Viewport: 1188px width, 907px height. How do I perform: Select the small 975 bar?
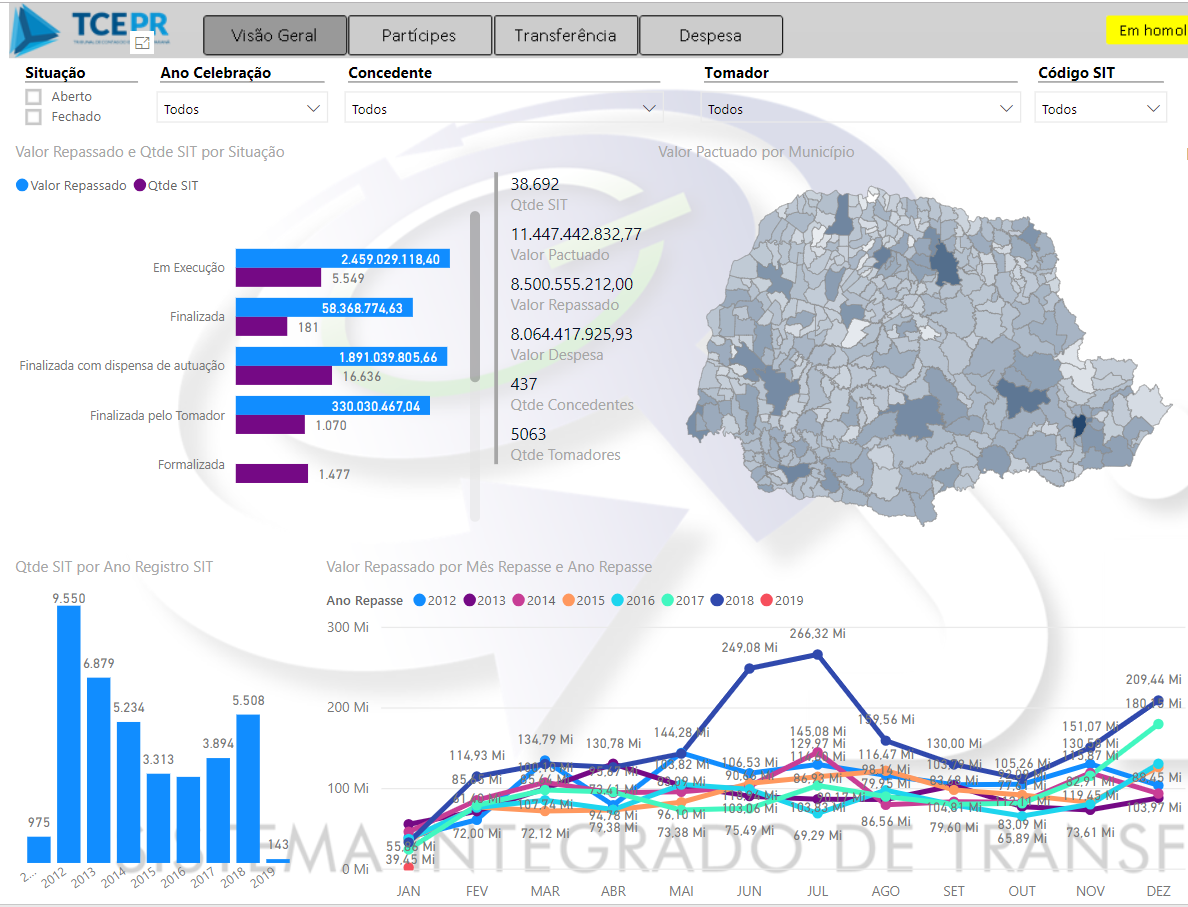pos(39,849)
